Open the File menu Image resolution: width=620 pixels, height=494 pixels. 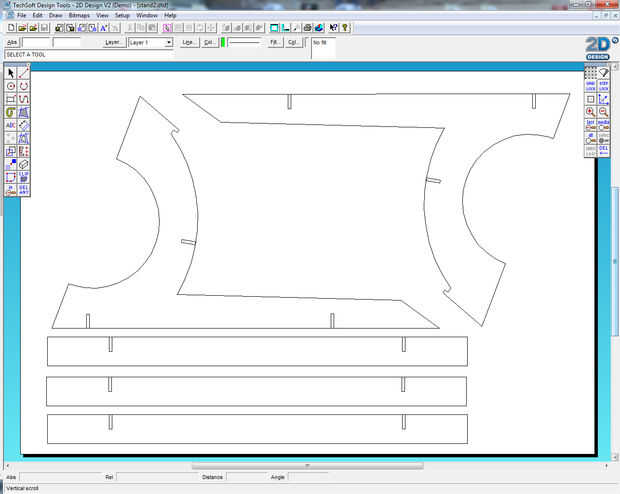(x=21, y=15)
